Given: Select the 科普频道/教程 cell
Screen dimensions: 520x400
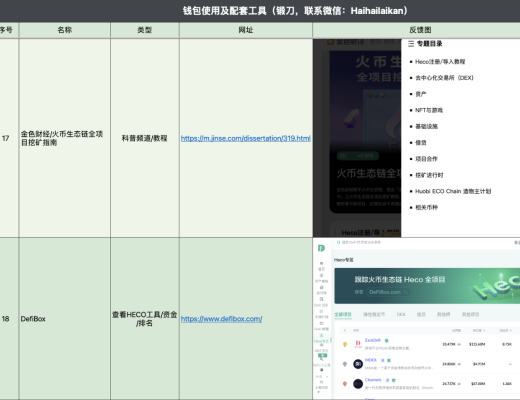Looking at the screenshot, I should tap(145, 138).
